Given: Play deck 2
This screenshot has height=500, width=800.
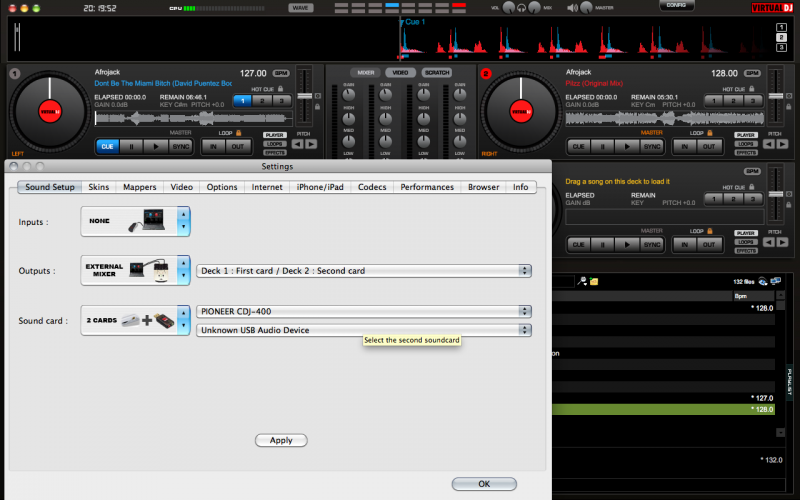Looking at the screenshot, I should pos(627,146).
